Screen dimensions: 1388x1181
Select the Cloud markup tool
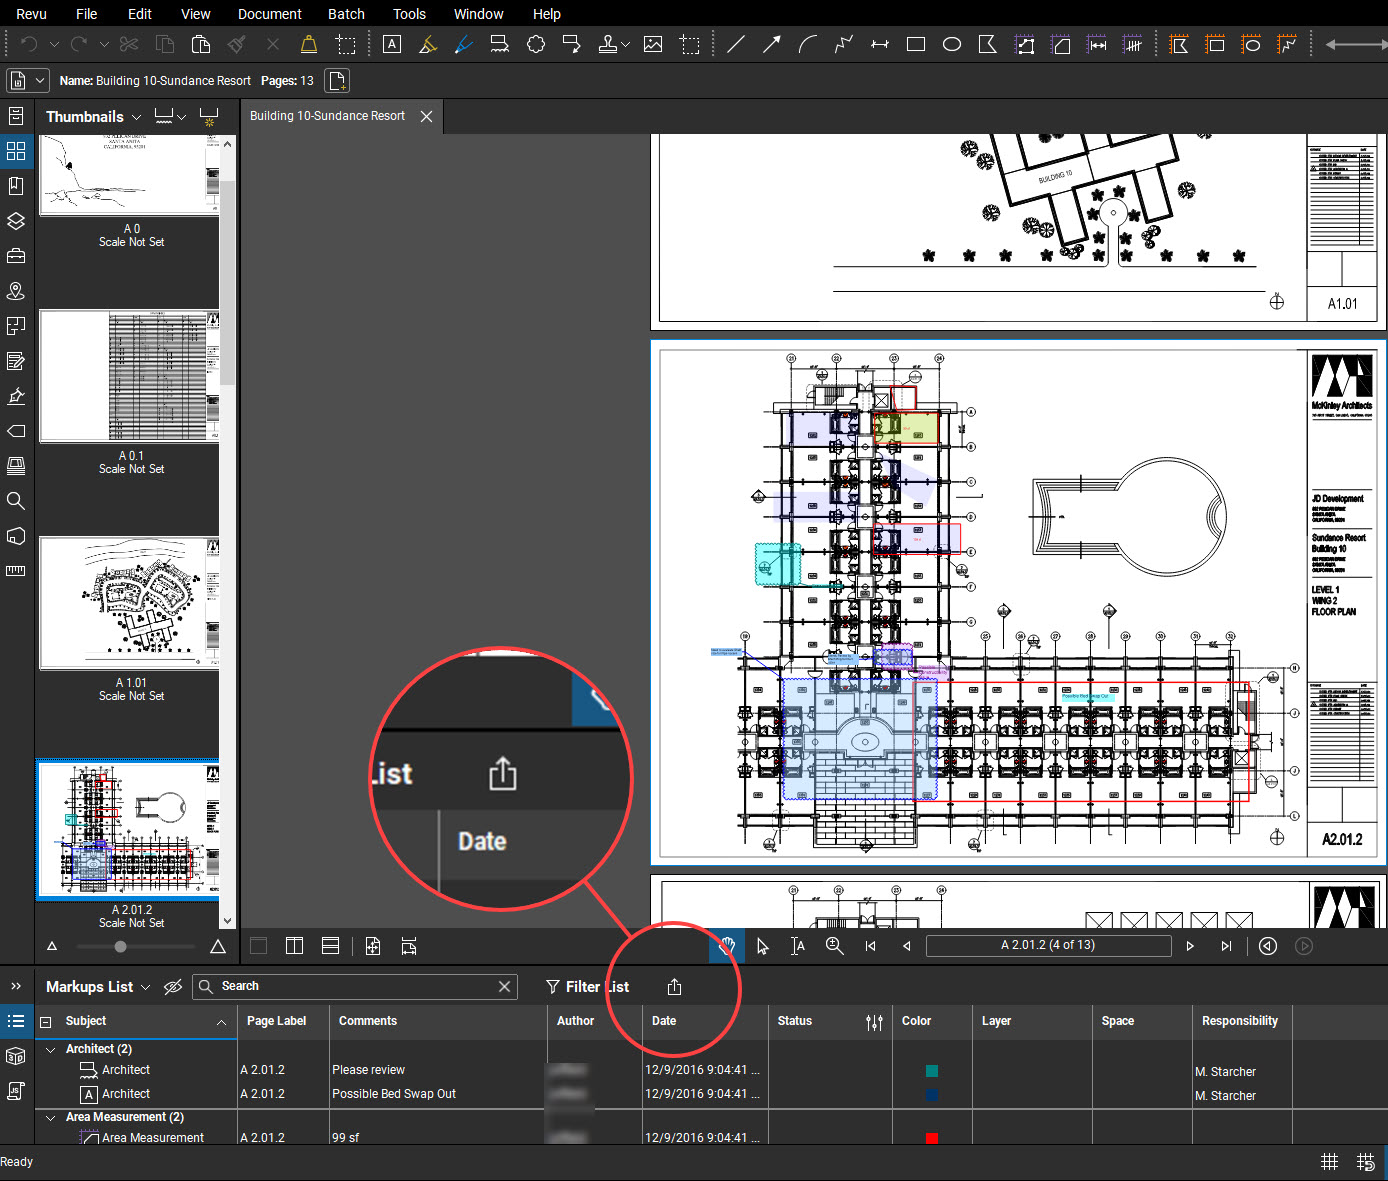[536, 44]
